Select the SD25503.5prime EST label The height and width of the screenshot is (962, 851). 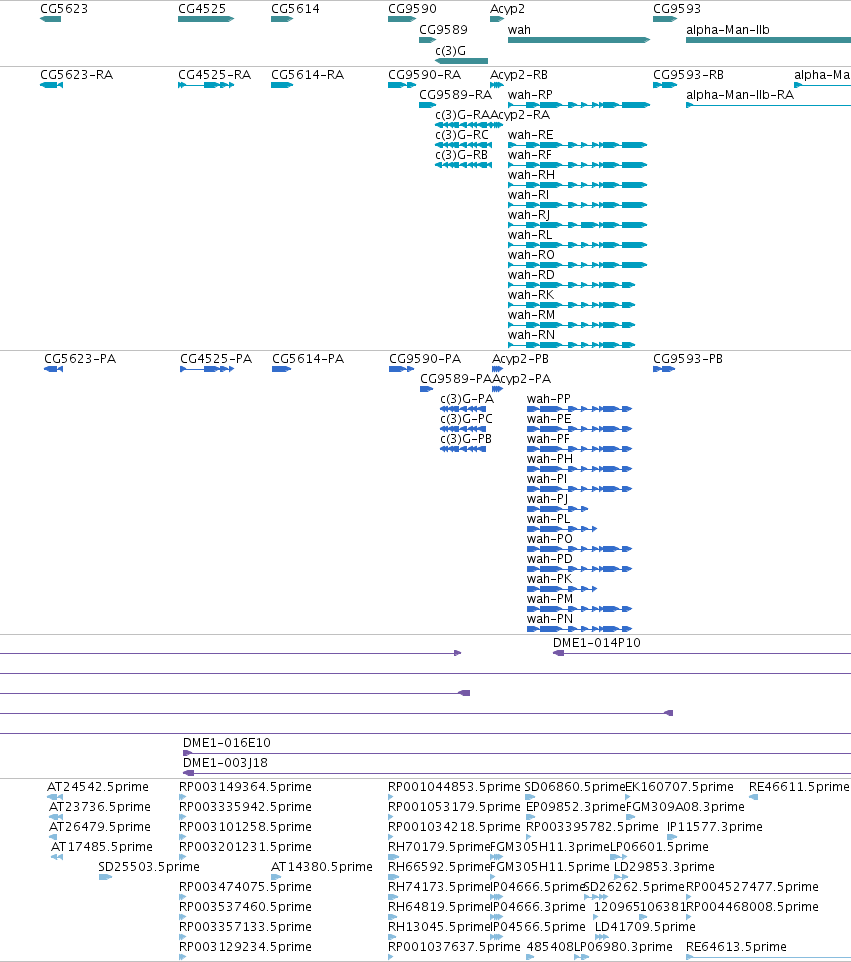(149, 866)
